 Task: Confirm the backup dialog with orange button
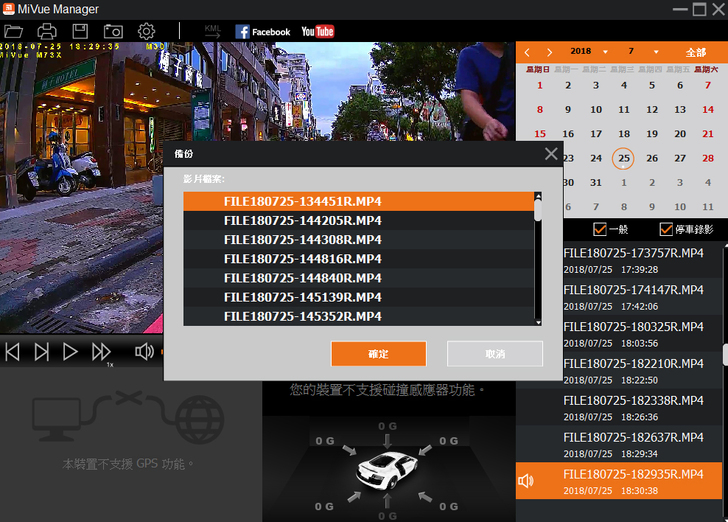[x=378, y=354]
